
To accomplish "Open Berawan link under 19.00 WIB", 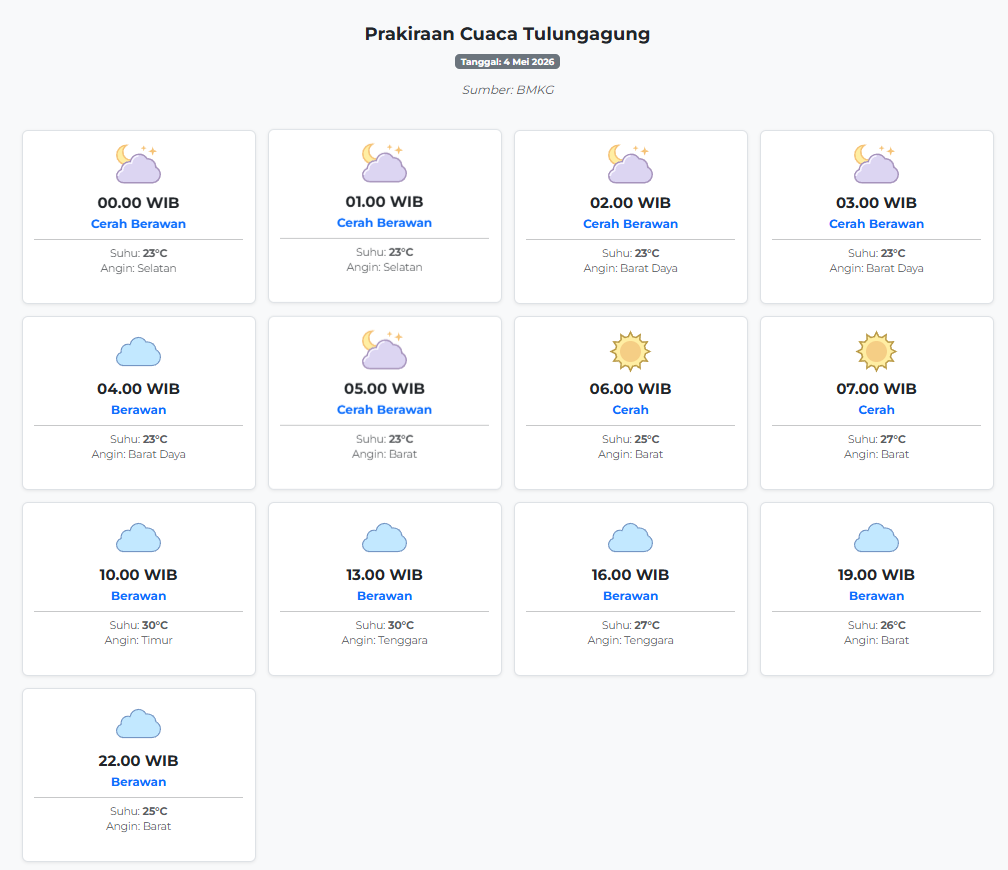I will tap(876, 596).
